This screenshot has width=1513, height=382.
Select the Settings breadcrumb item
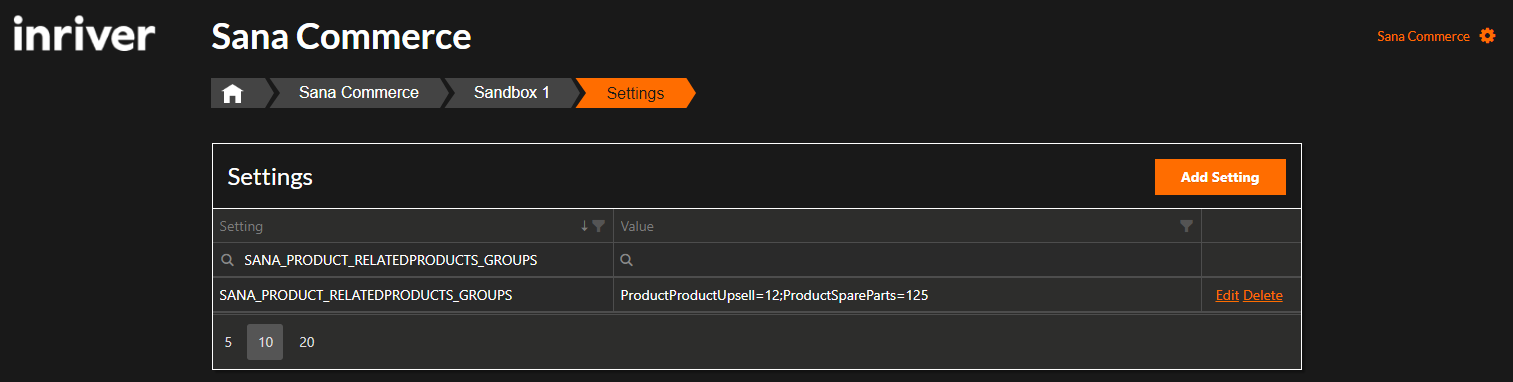[635, 93]
